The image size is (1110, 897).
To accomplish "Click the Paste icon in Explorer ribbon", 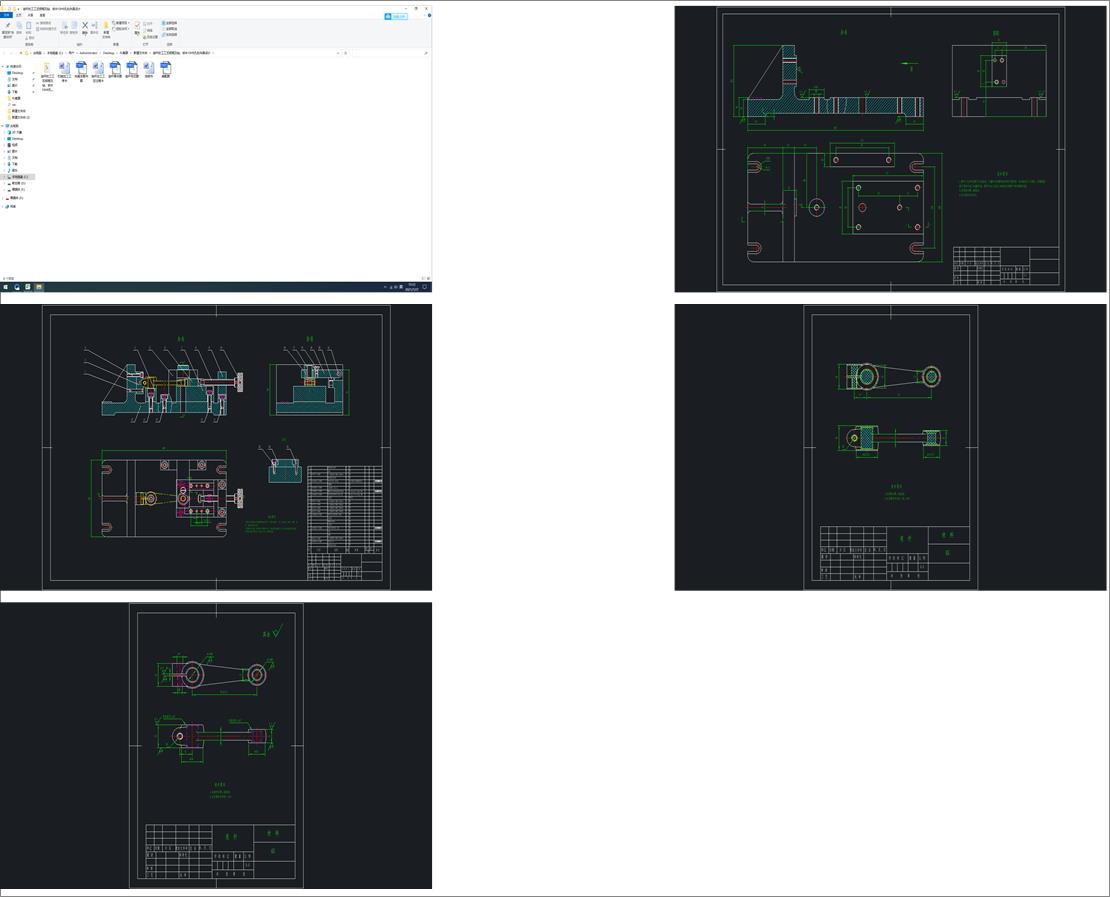I will click(28, 27).
